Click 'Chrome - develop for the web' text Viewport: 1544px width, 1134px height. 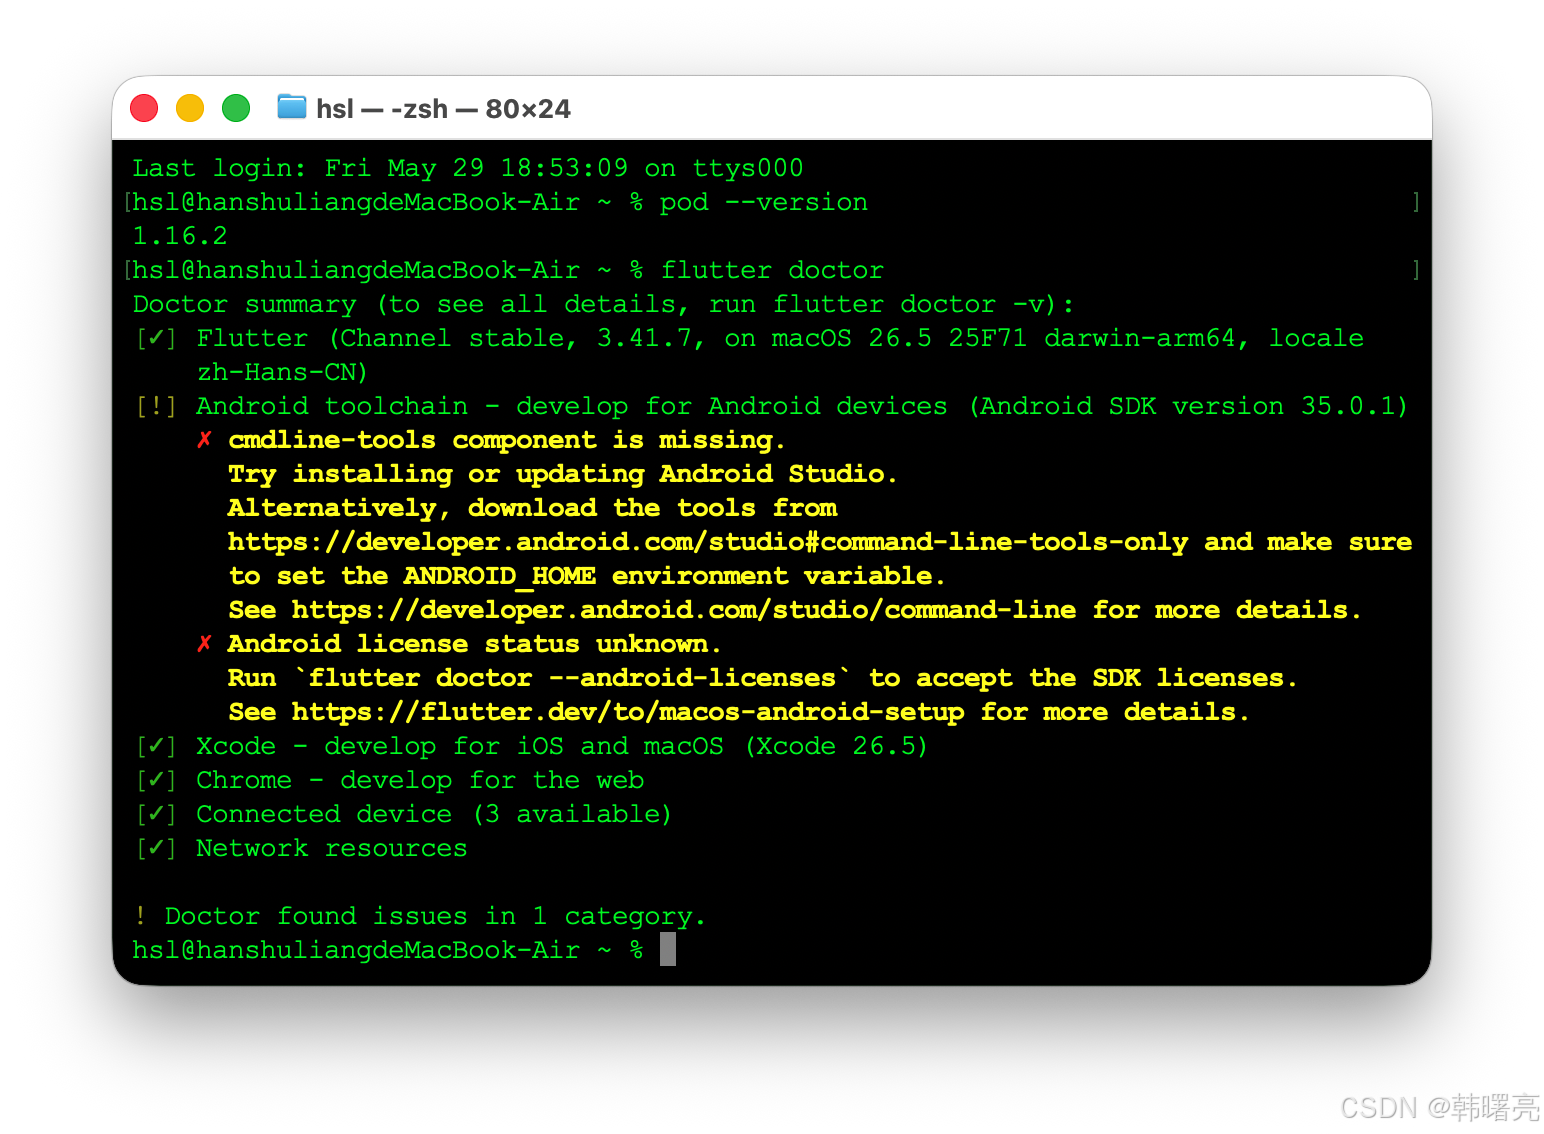(x=420, y=780)
